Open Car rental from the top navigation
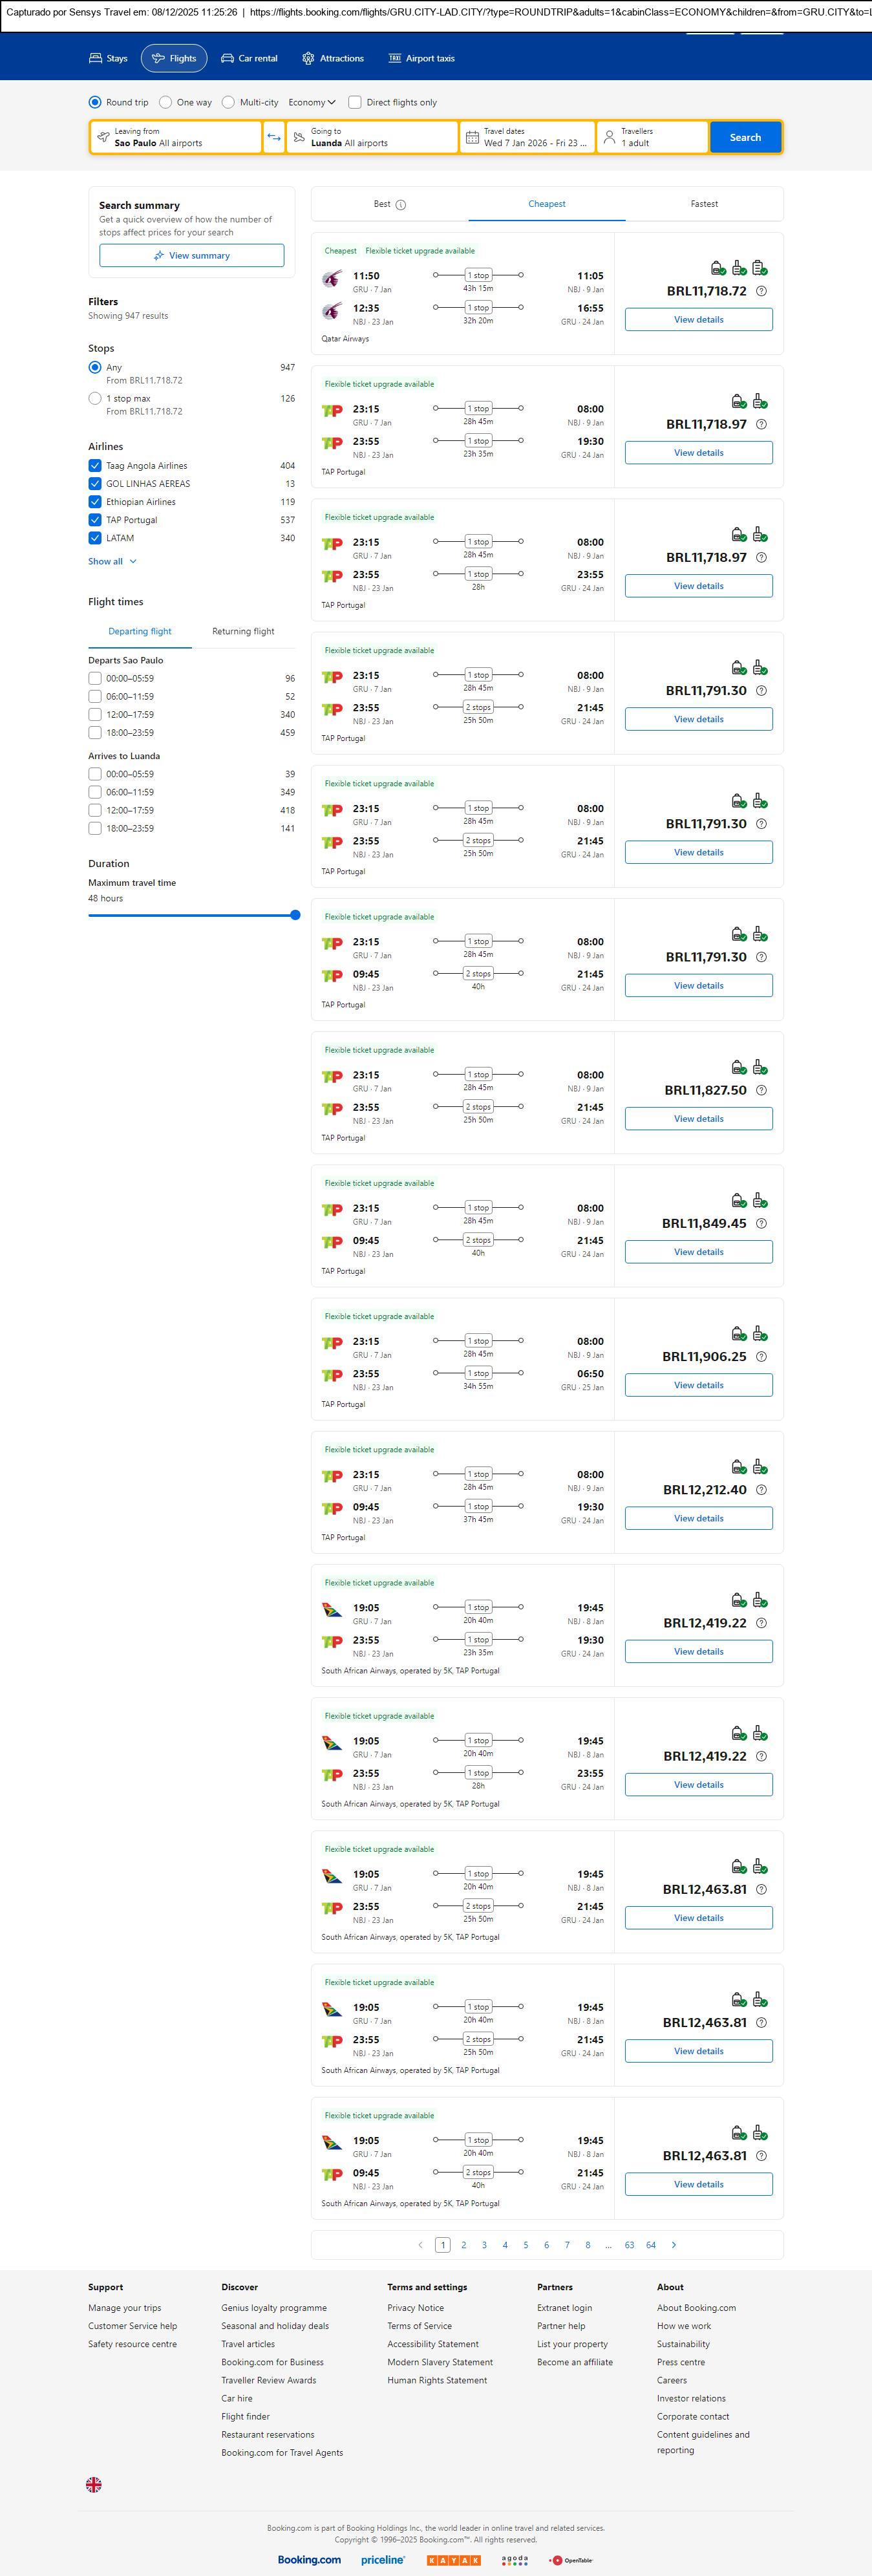 coord(249,58)
